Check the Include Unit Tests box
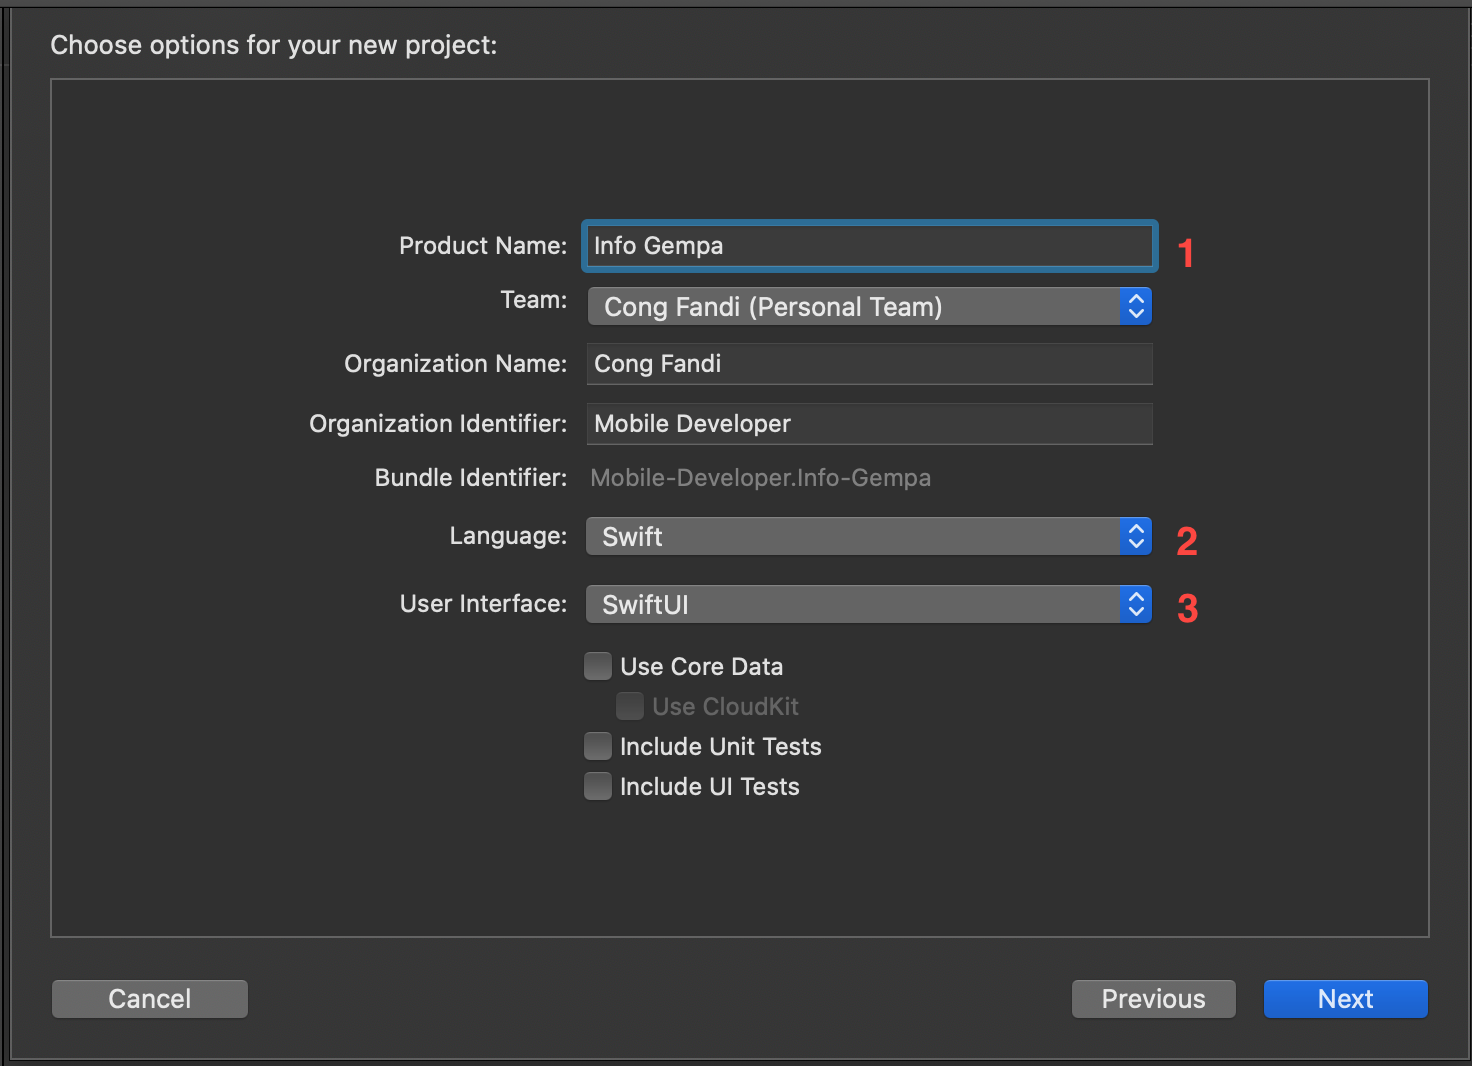This screenshot has width=1472, height=1066. coord(598,747)
